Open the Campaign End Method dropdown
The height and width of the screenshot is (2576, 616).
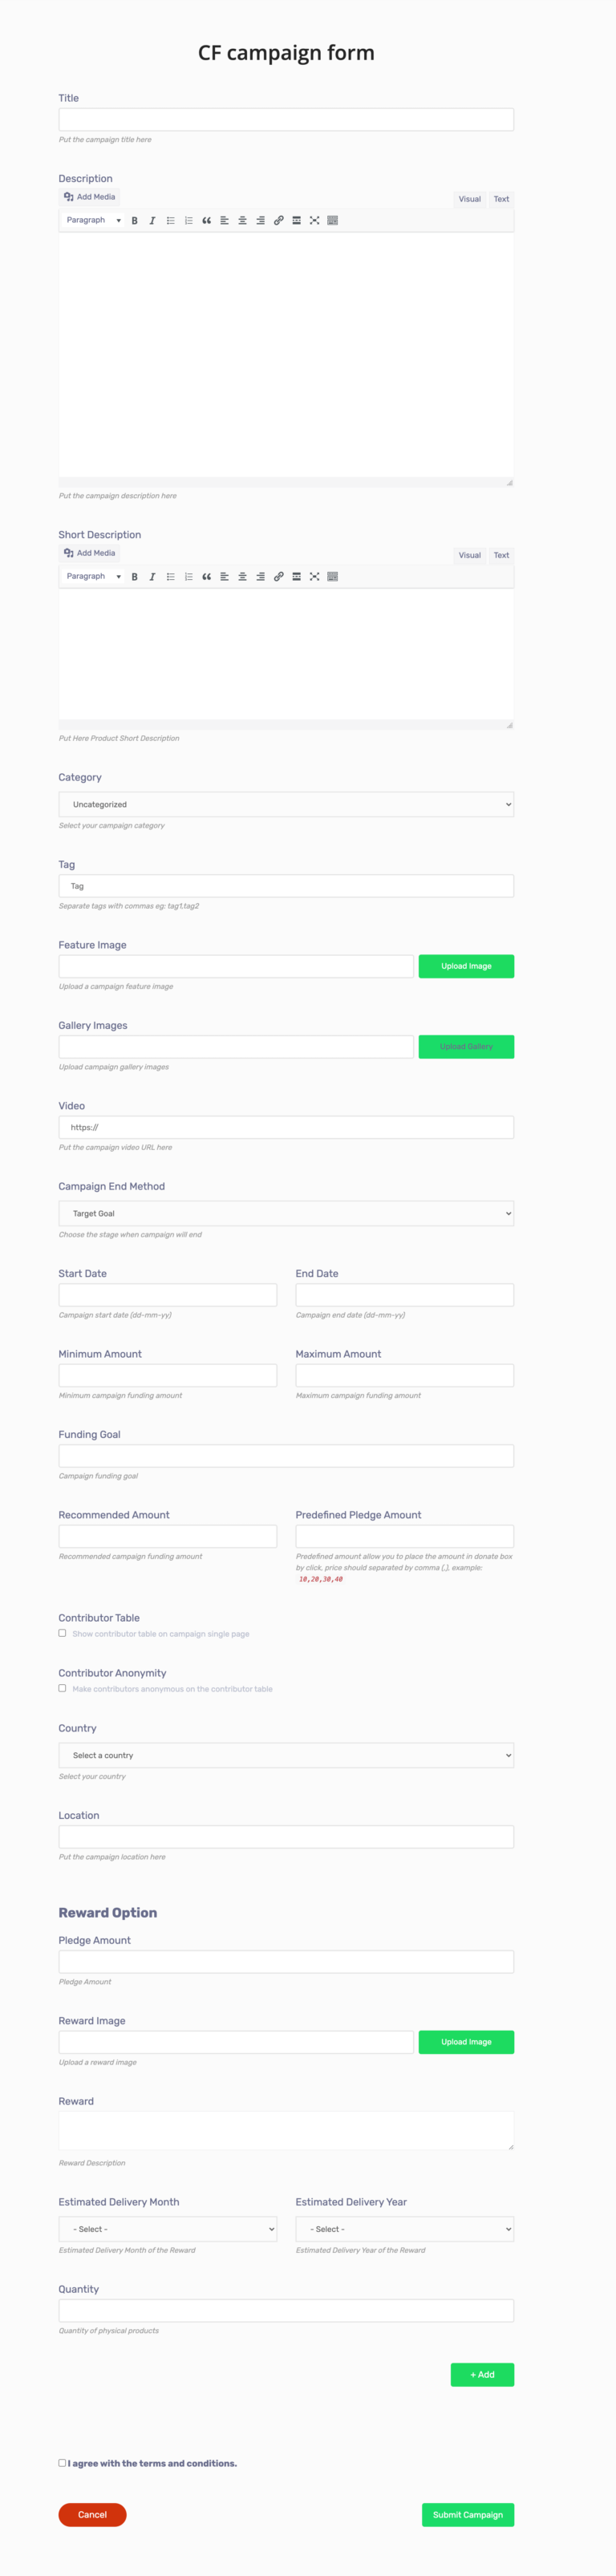[x=286, y=1213]
